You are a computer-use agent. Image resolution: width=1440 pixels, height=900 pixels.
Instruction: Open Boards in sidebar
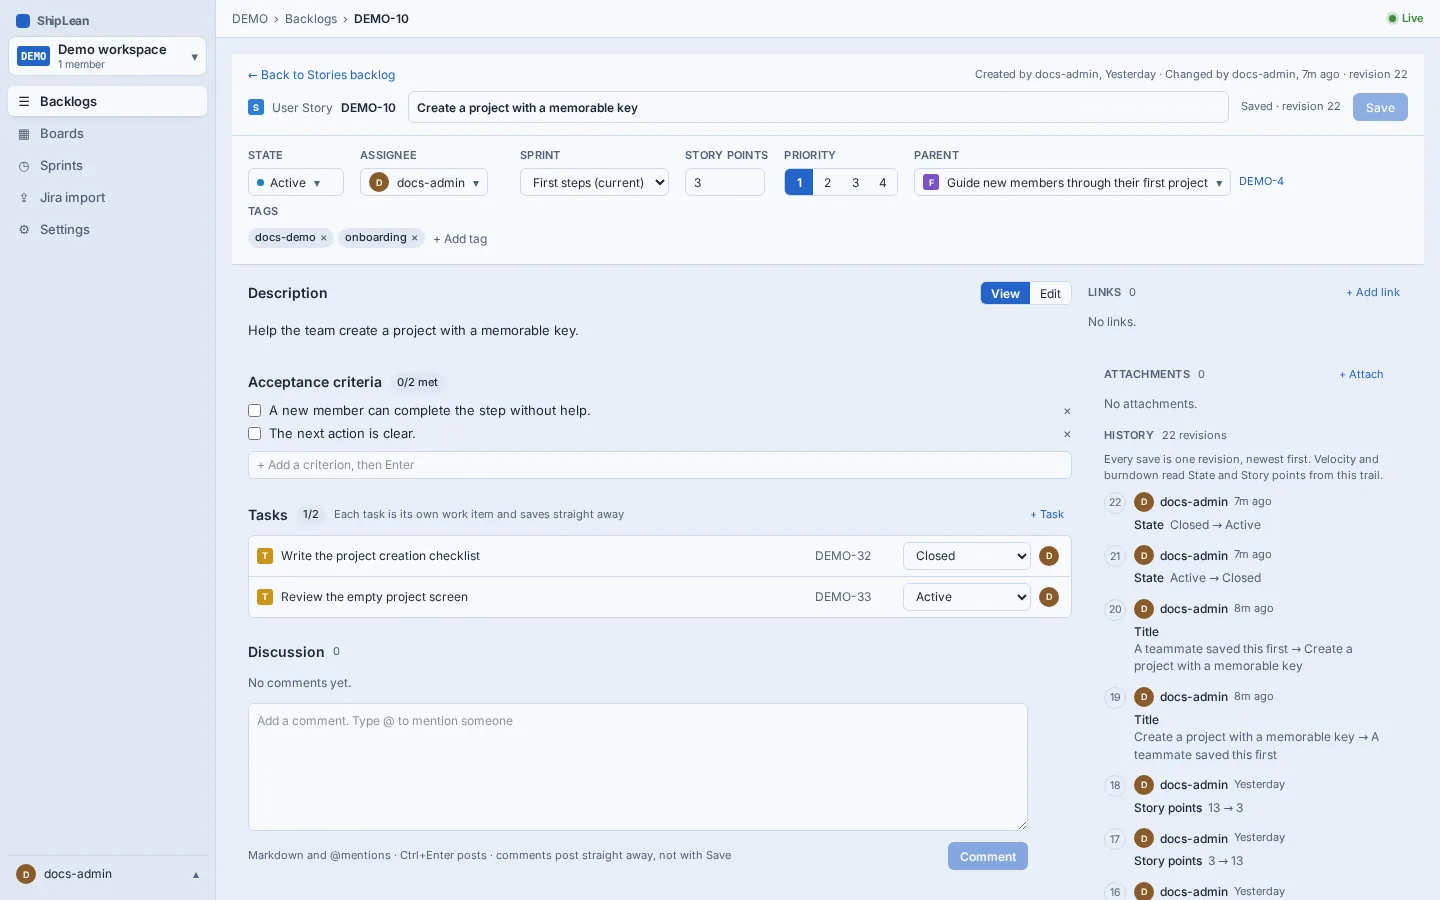[x=108, y=134]
